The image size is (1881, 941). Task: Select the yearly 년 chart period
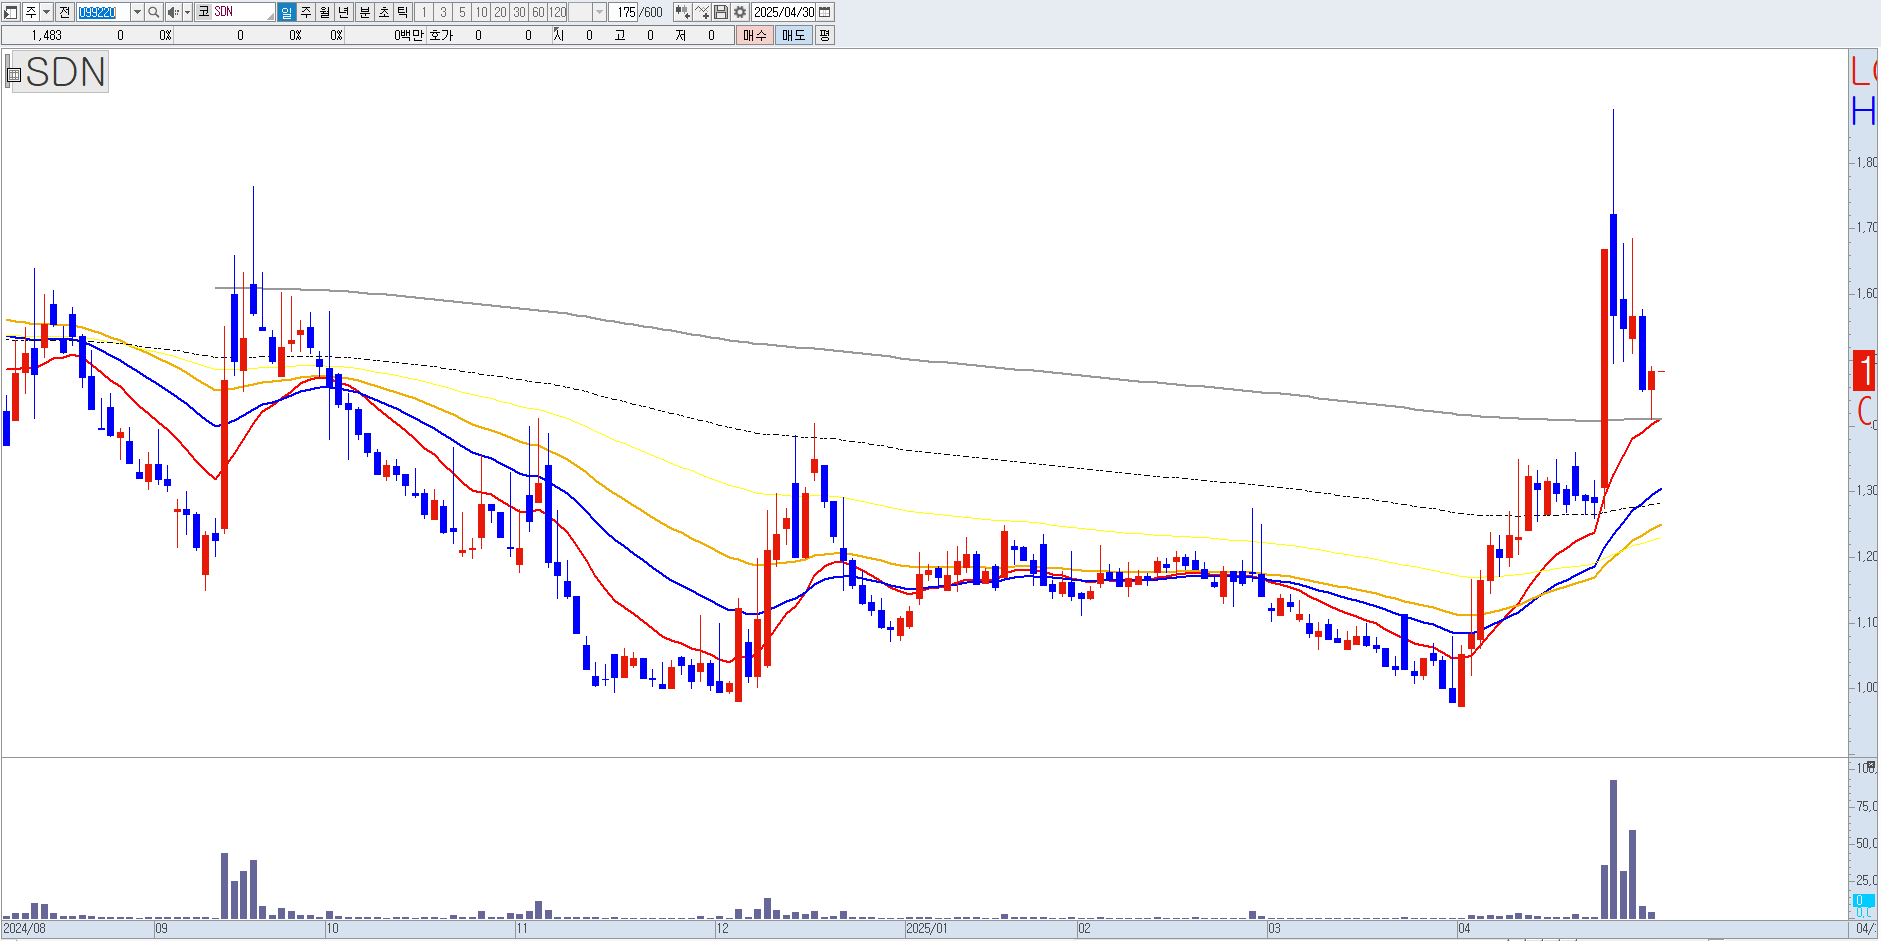[344, 12]
